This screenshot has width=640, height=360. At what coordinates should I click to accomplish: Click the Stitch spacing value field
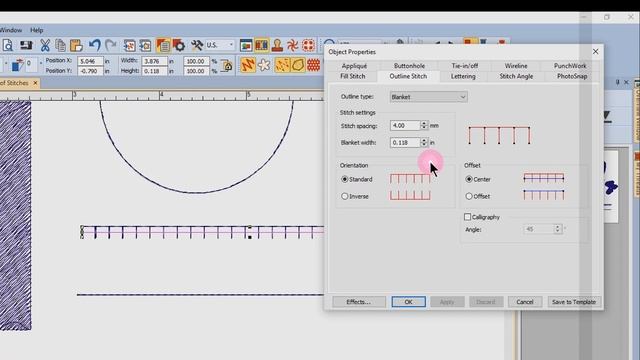(405, 126)
